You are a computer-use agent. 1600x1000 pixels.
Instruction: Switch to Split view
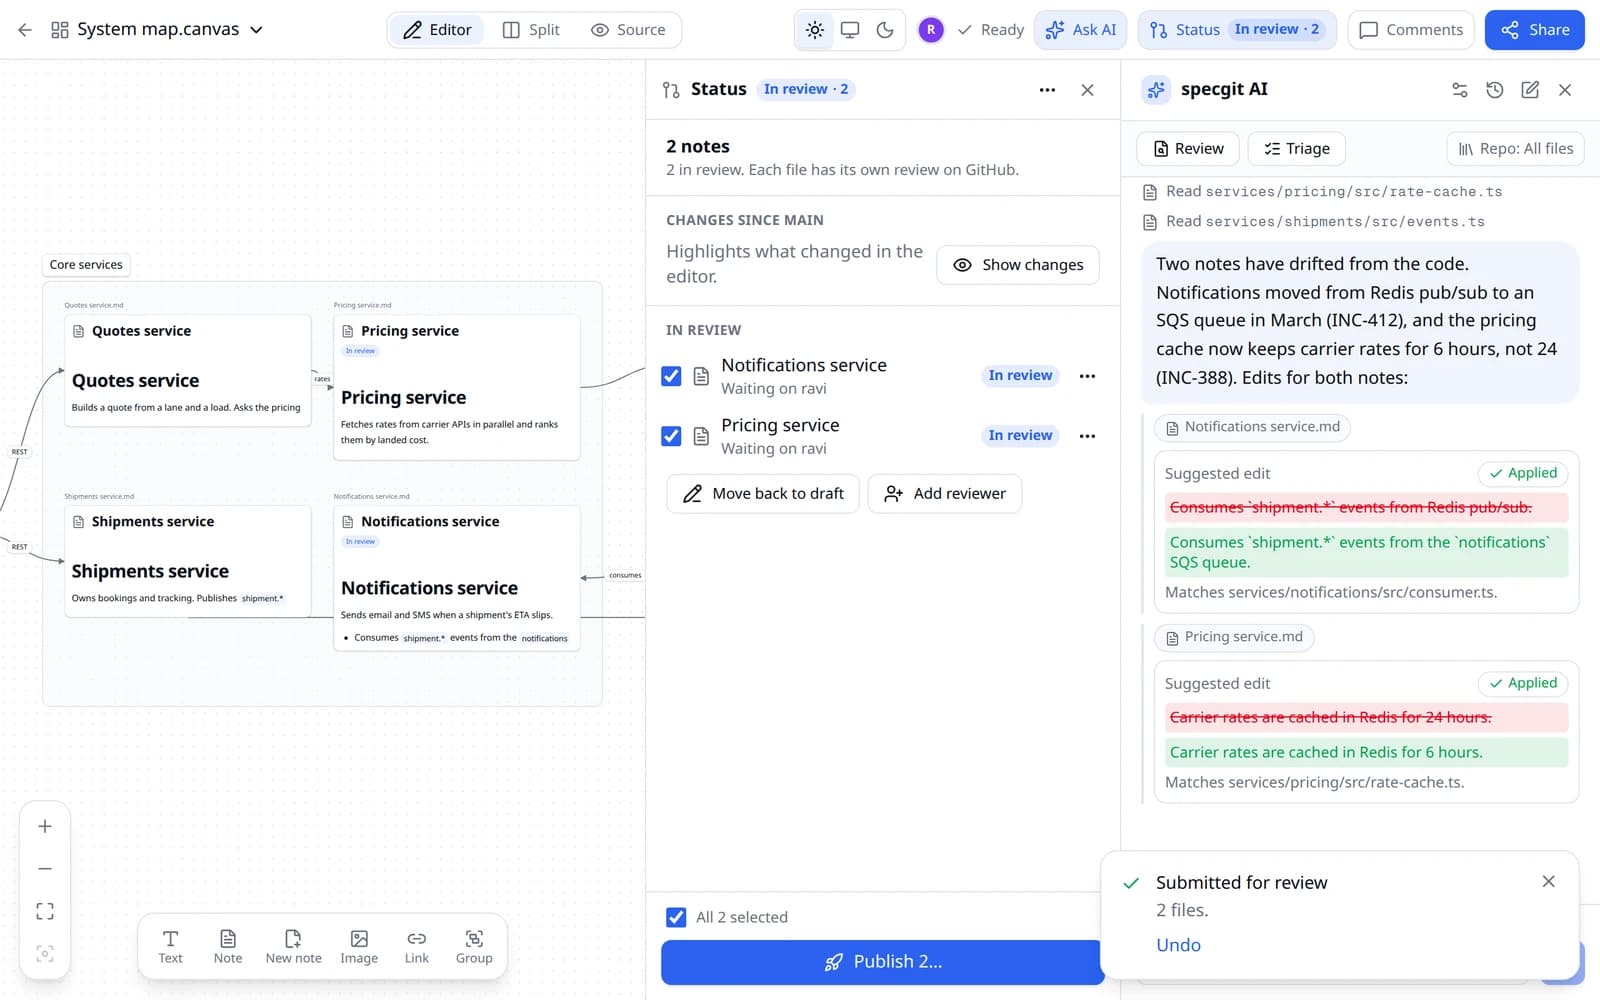coord(531,30)
